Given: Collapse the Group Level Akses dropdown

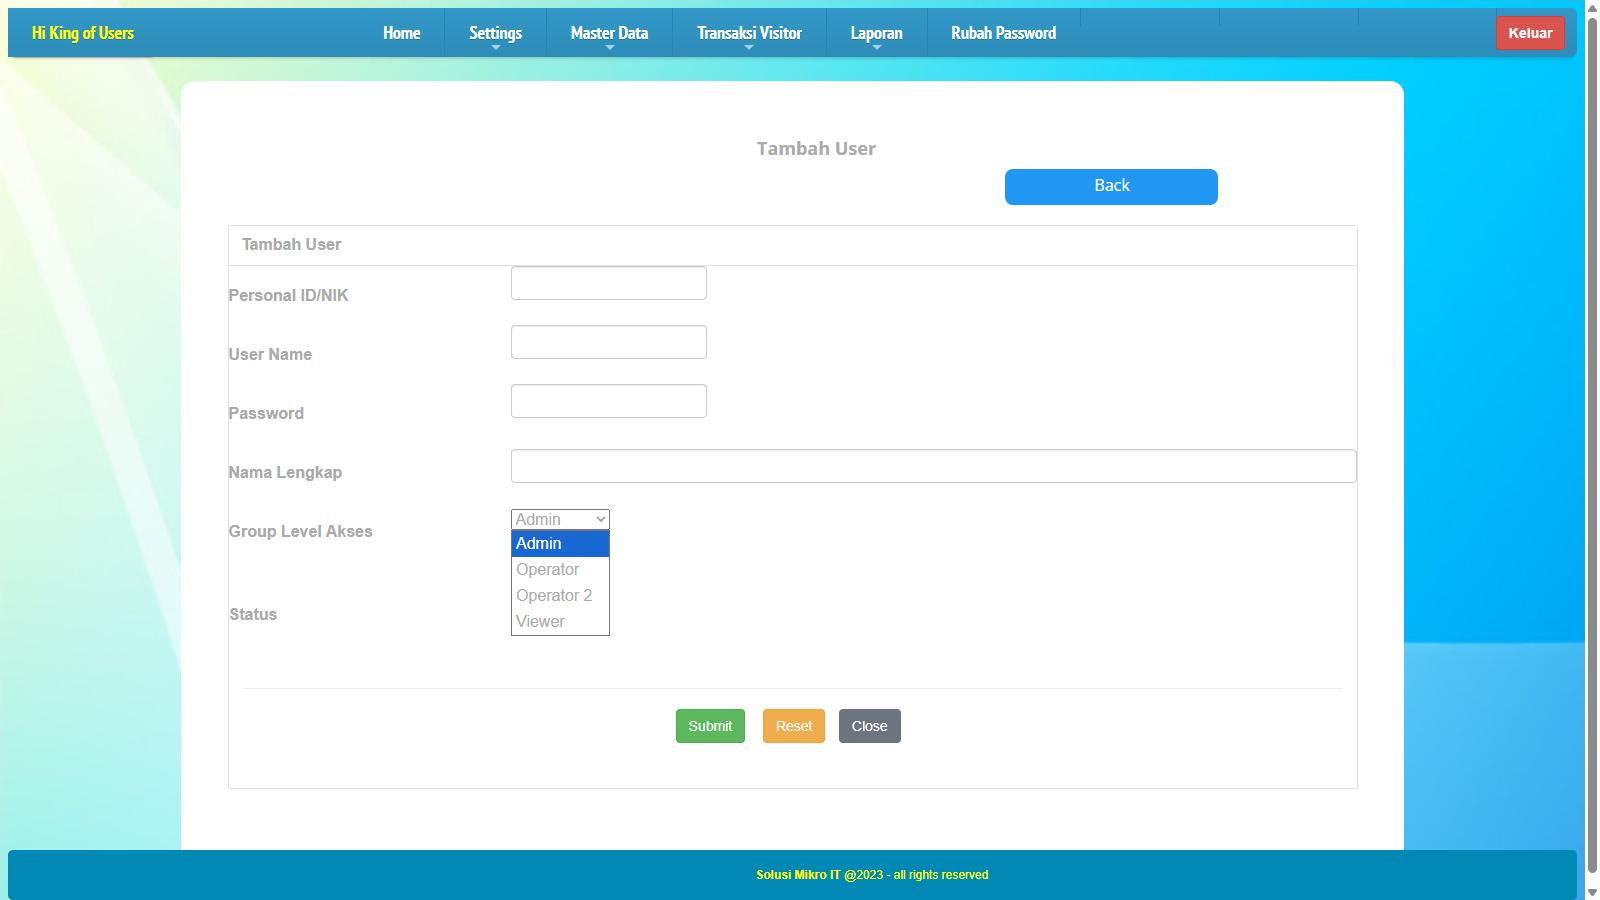Looking at the screenshot, I should 560,519.
